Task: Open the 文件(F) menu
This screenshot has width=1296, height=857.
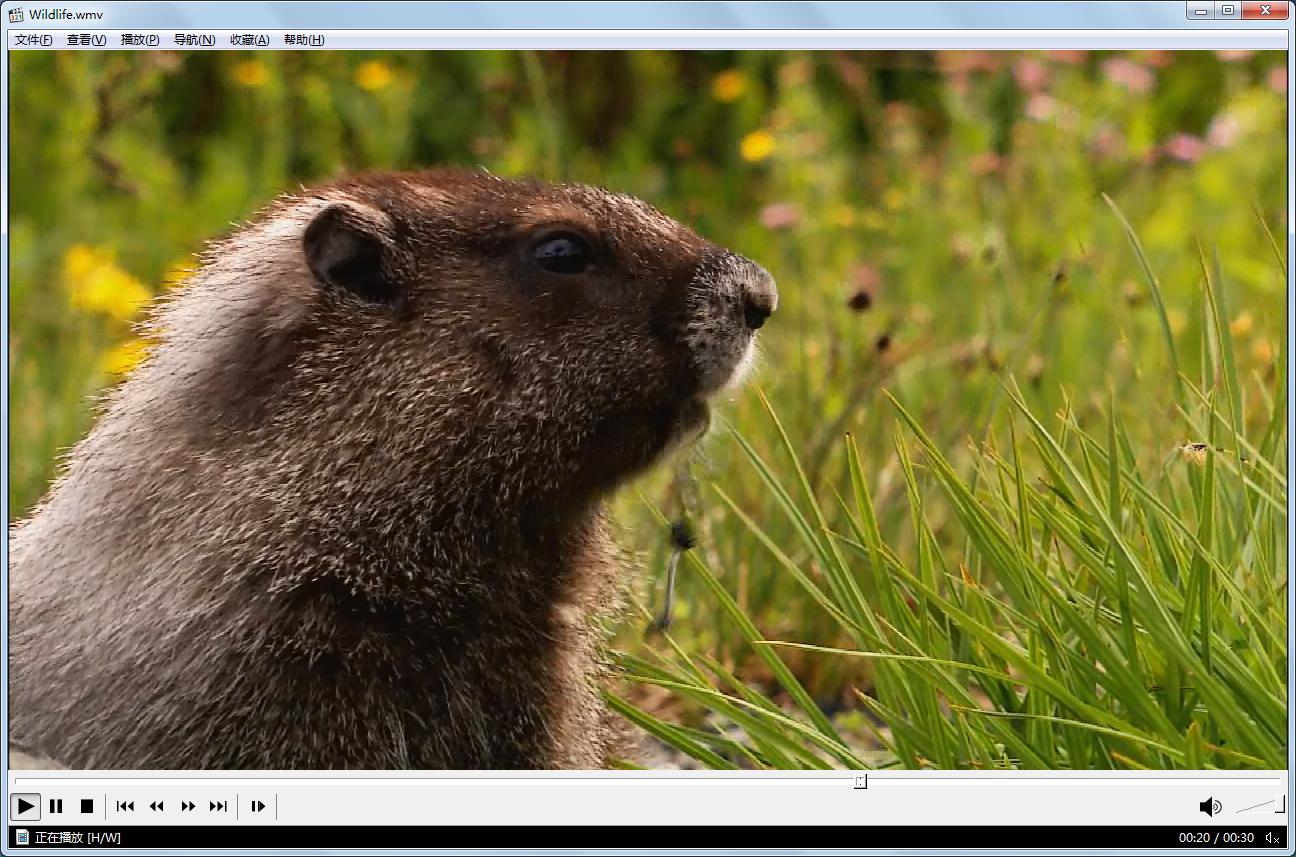Action: pos(34,40)
